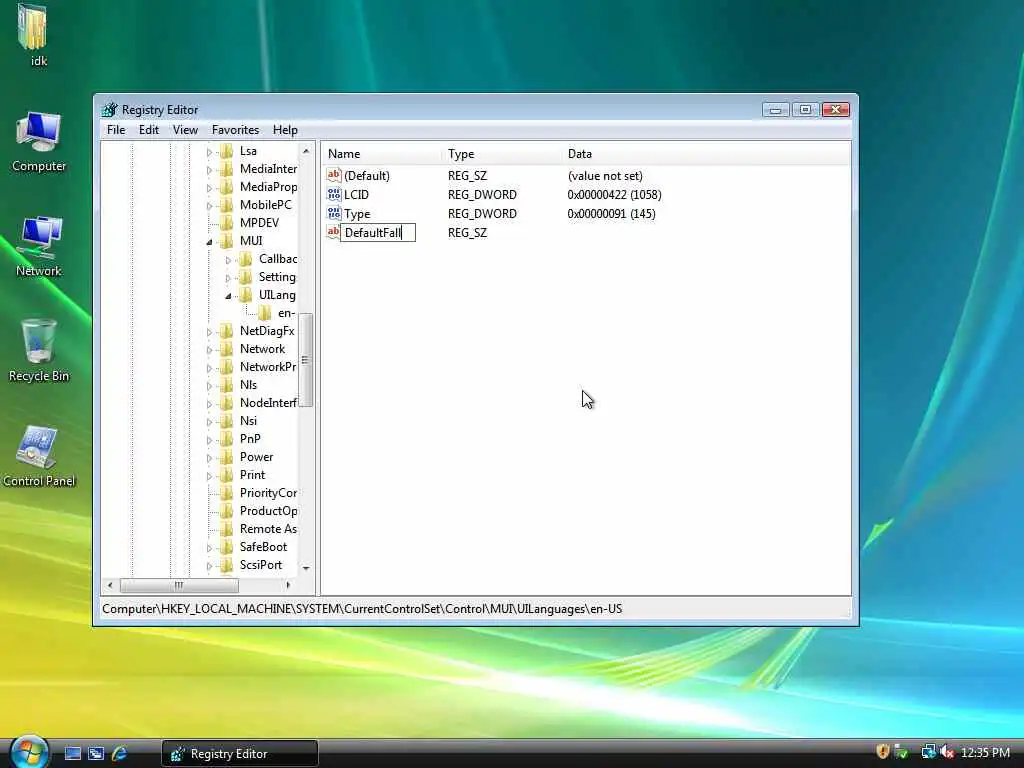Viewport: 1024px width, 768px height.
Task: Click the registry path in the status bar
Action: pos(362,609)
